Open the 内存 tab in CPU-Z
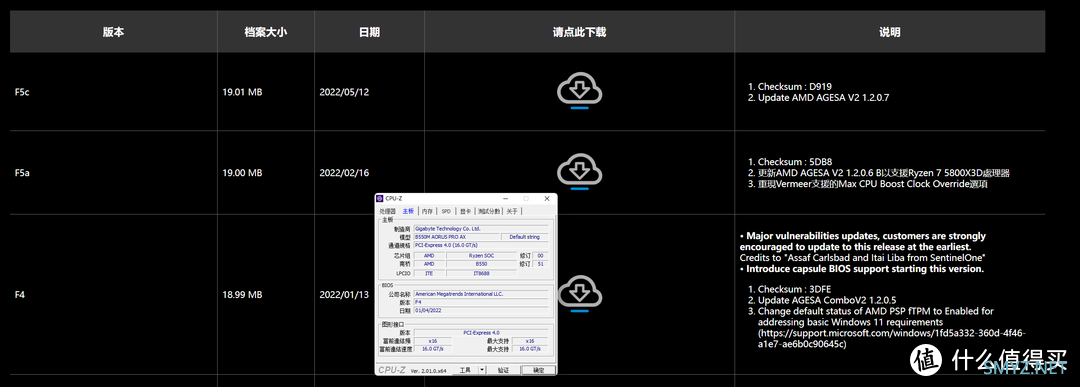The image size is (1080, 387). pos(427,211)
